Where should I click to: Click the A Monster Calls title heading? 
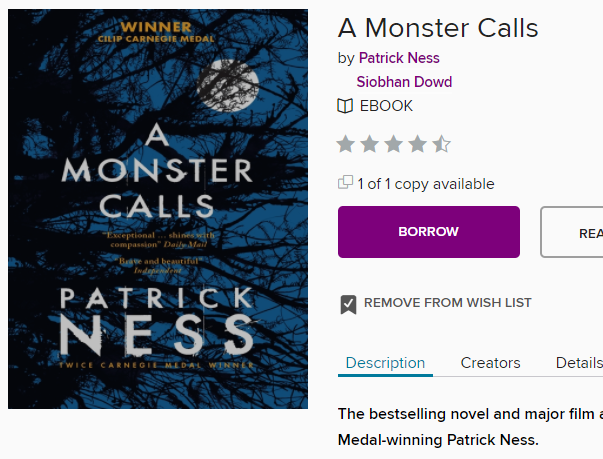coord(438,27)
